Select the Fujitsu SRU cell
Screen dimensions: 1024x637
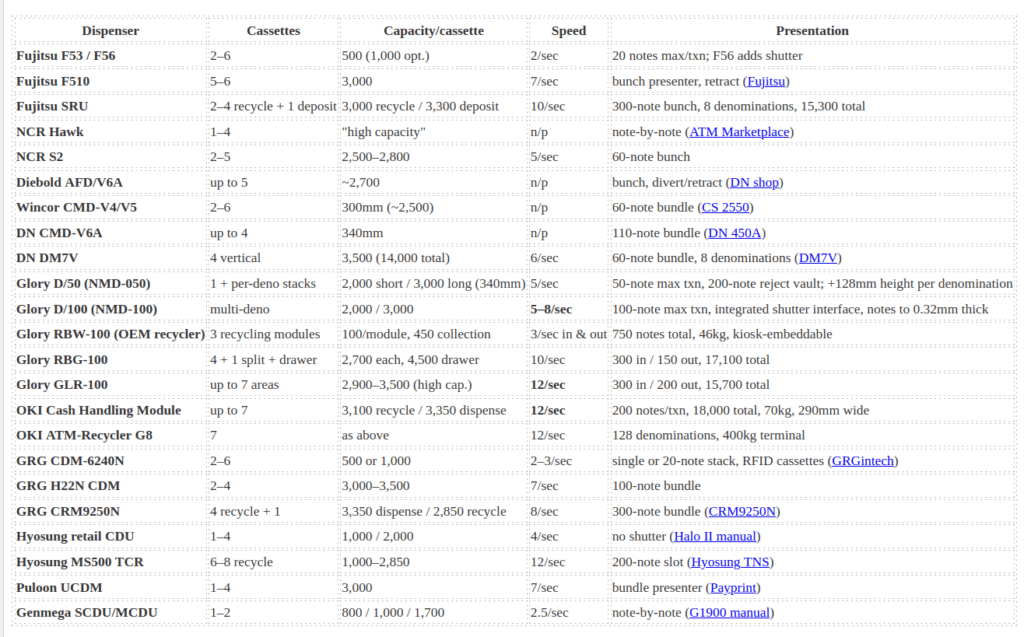click(110, 106)
